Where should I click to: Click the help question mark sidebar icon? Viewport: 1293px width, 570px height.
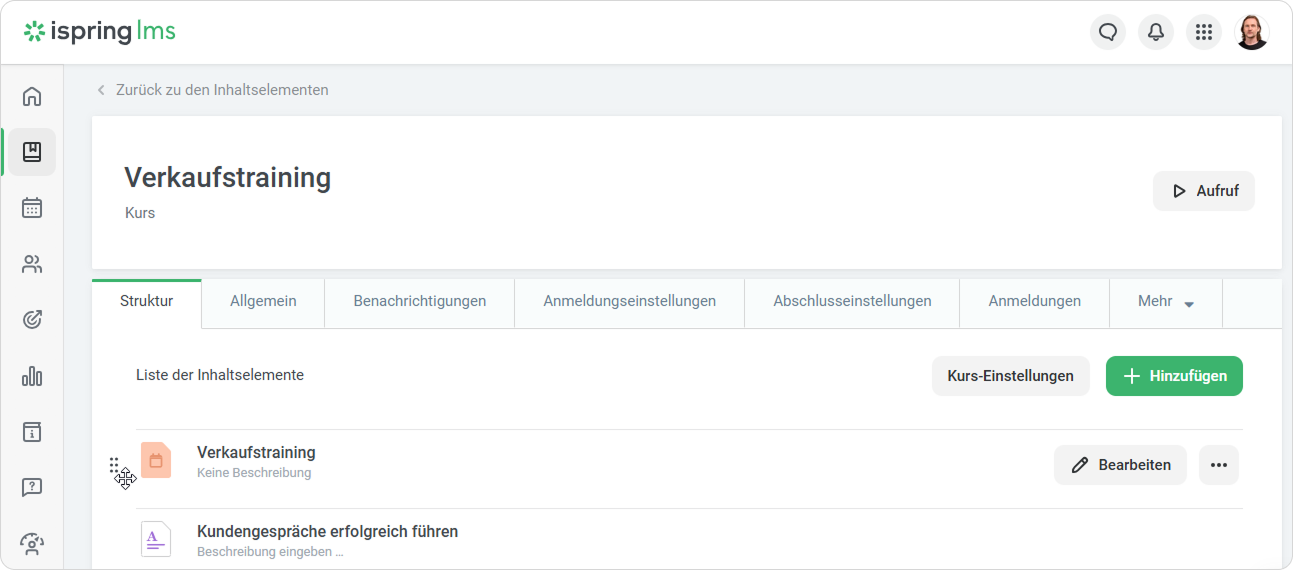coord(32,488)
